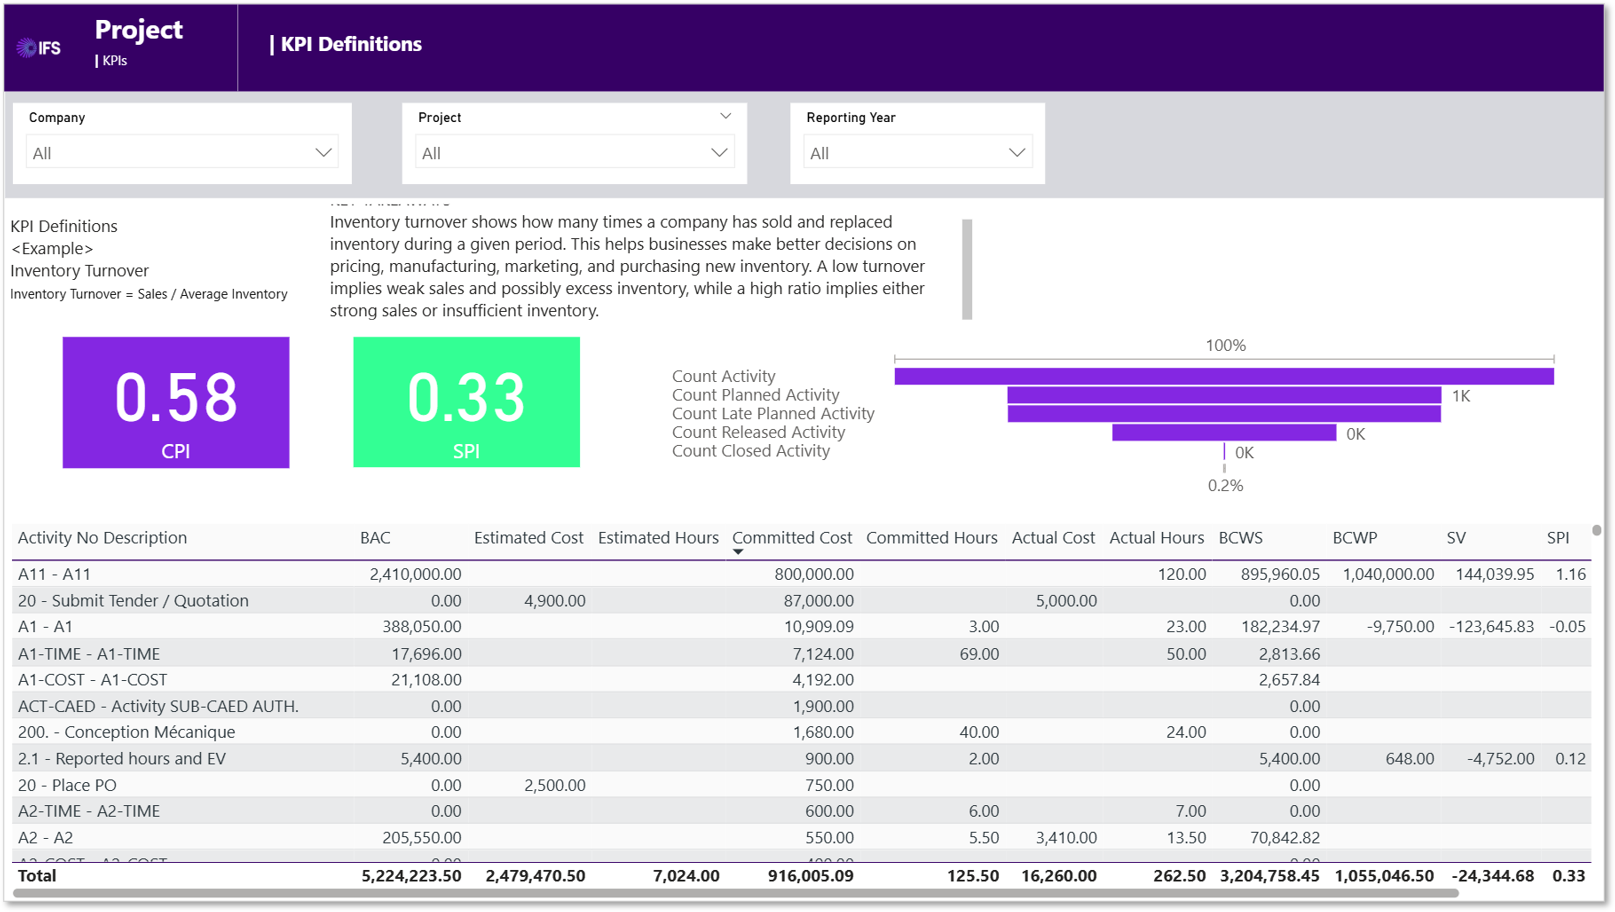
Task: Click the SV value -123,645.83
Action: 1491,627
